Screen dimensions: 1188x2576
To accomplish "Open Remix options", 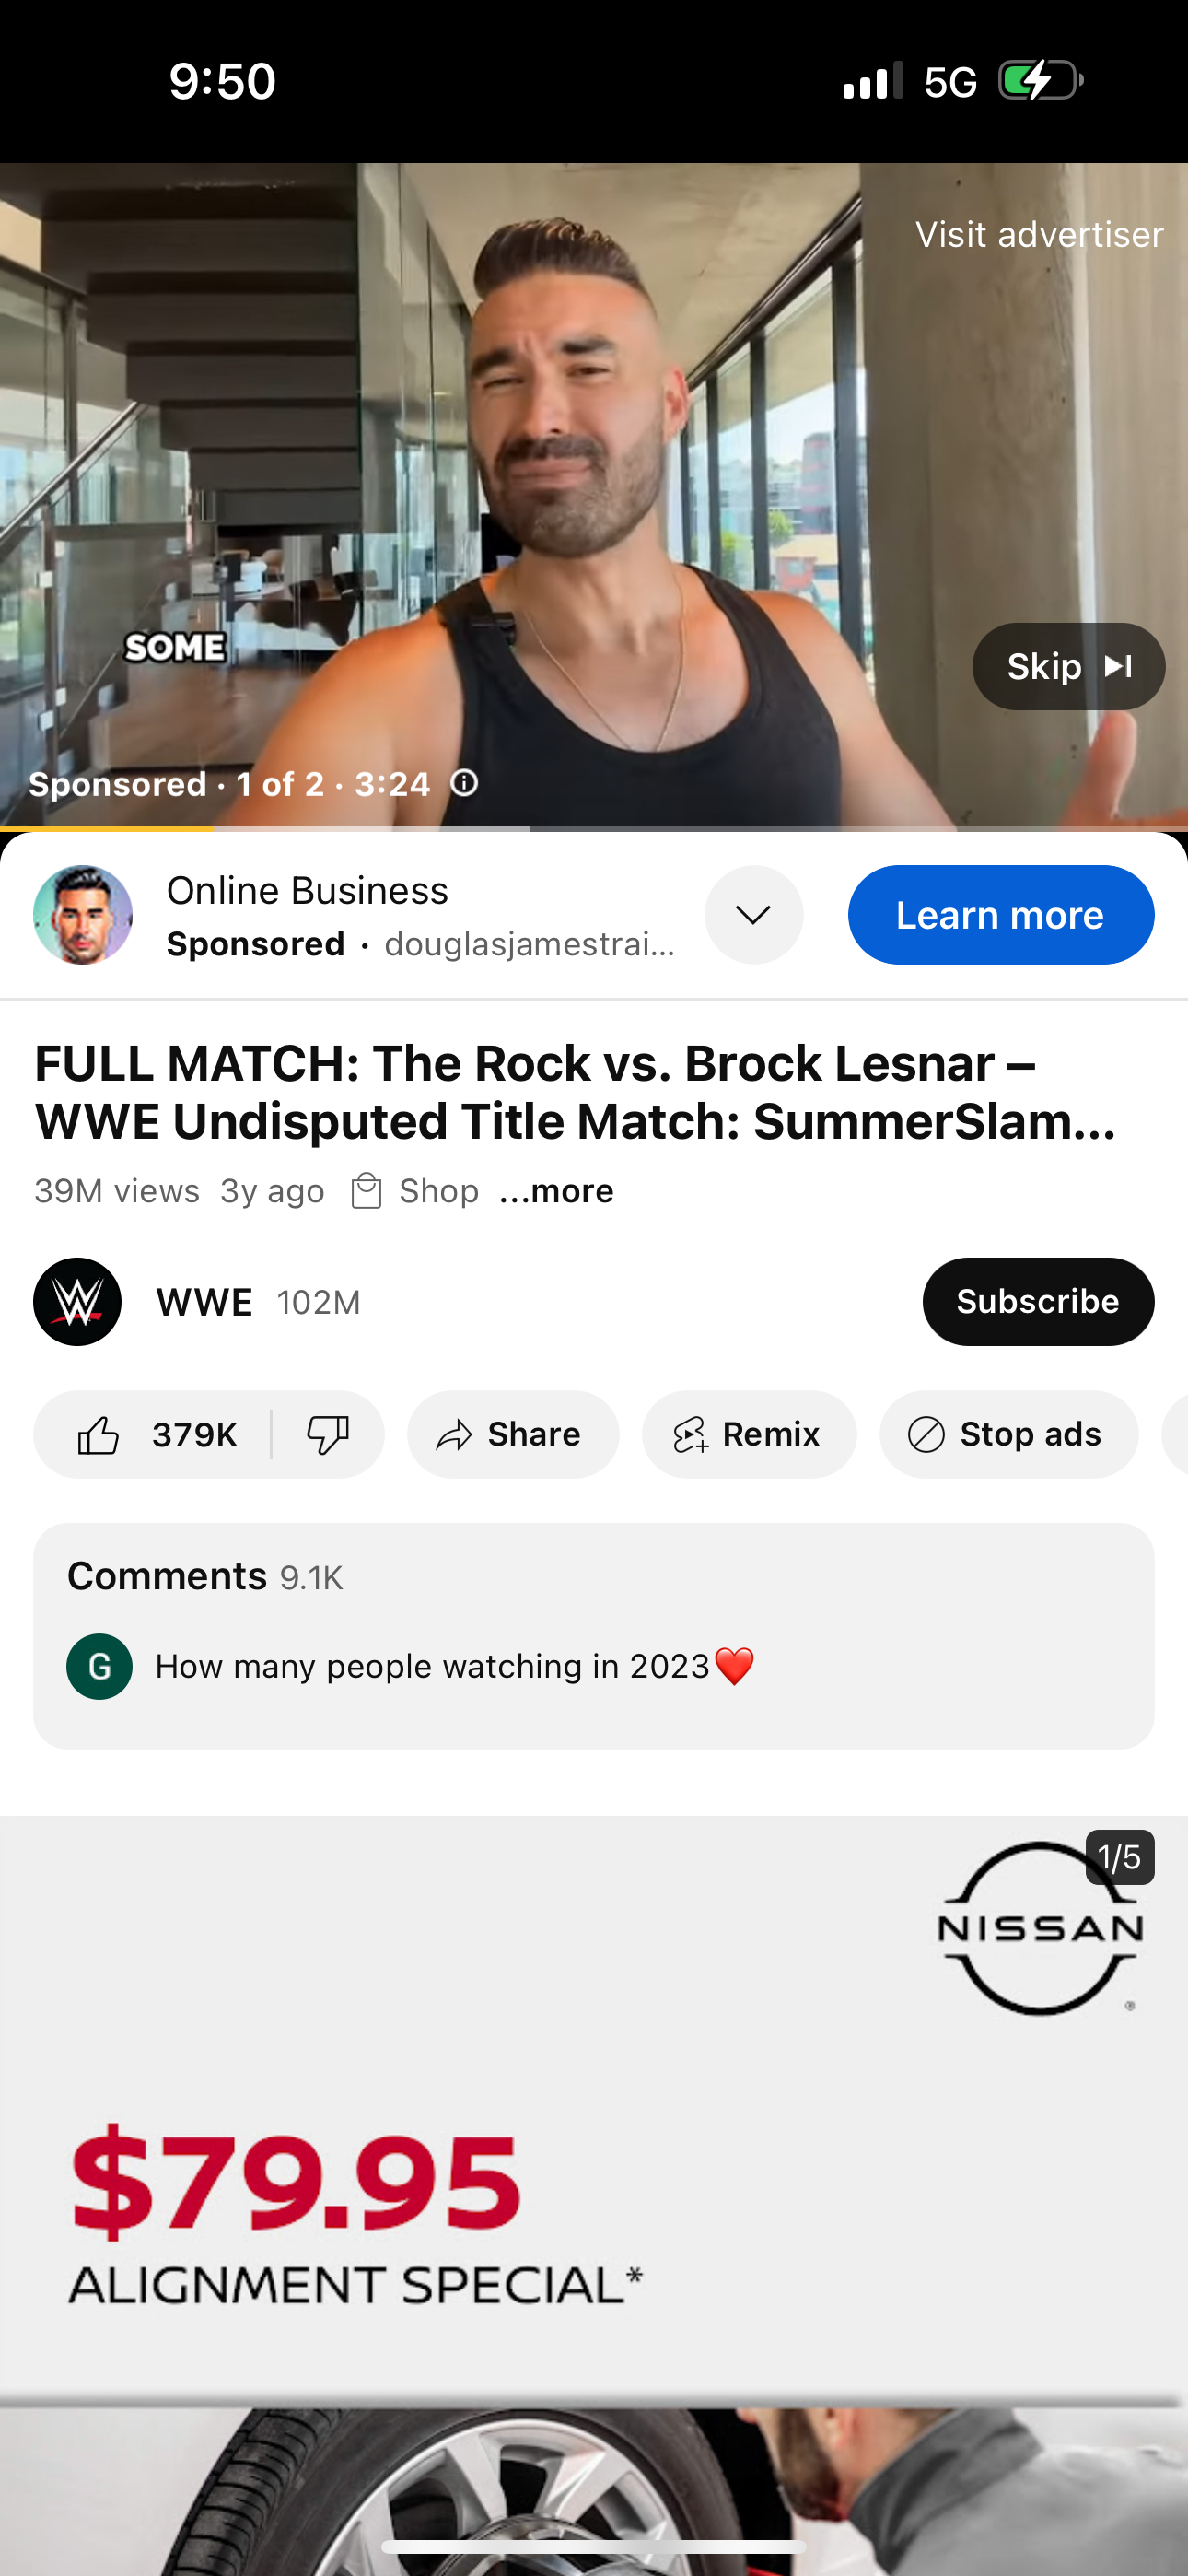I will (748, 1435).
